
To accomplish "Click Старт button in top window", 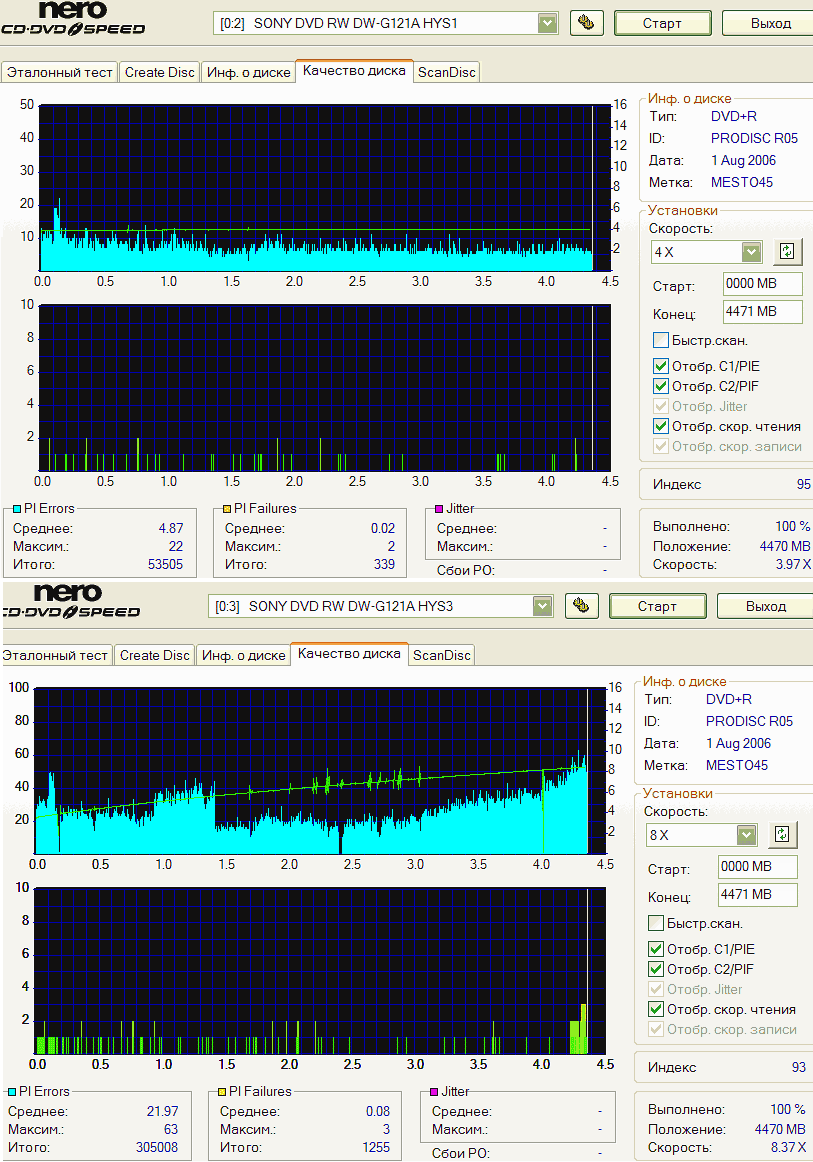I will click(x=663, y=23).
